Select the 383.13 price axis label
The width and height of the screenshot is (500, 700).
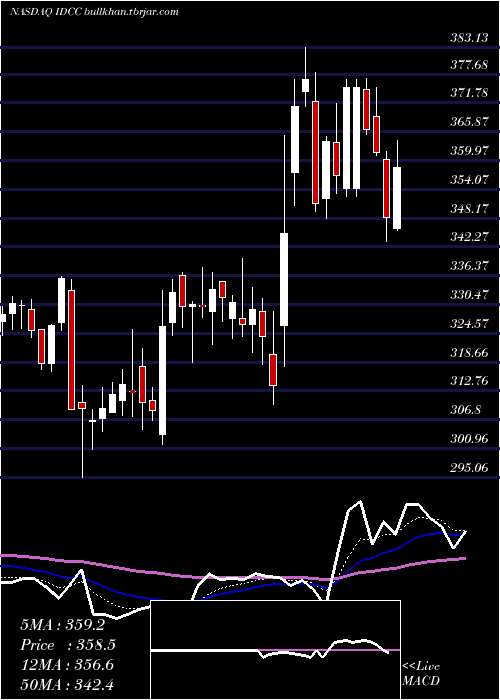click(469, 38)
